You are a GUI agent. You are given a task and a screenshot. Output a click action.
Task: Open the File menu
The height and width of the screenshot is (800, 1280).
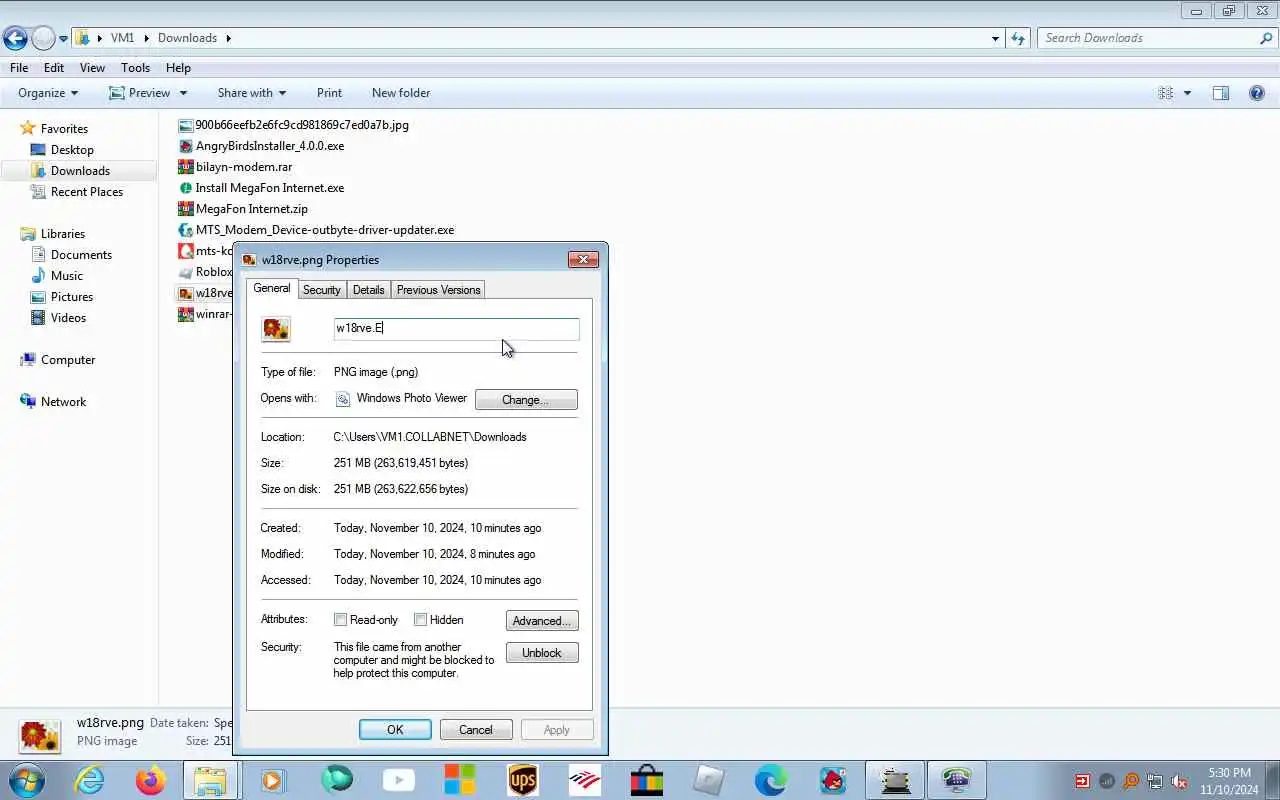[x=19, y=68]
